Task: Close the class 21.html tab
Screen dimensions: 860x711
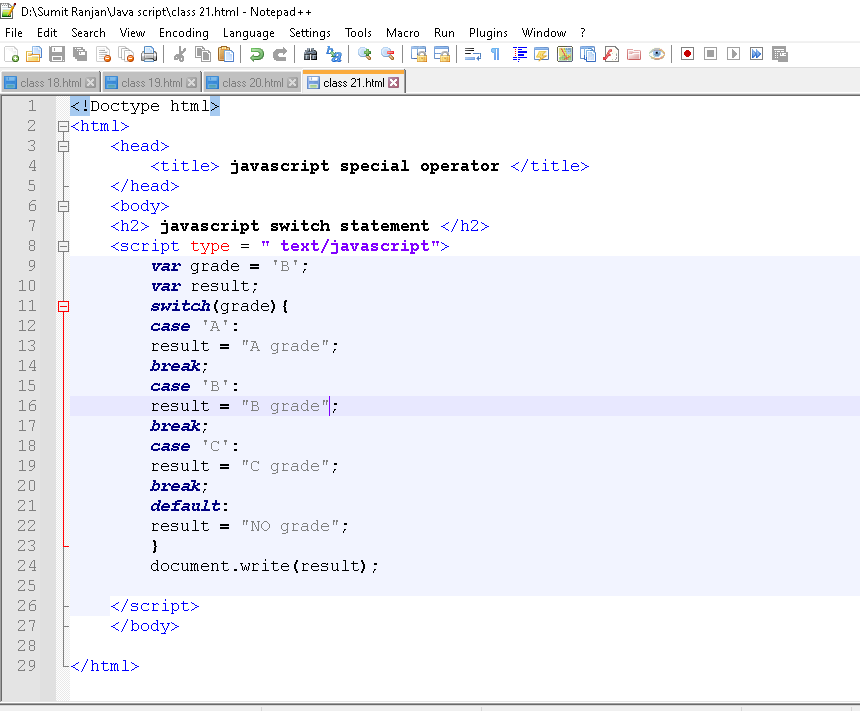Action: 394,83
